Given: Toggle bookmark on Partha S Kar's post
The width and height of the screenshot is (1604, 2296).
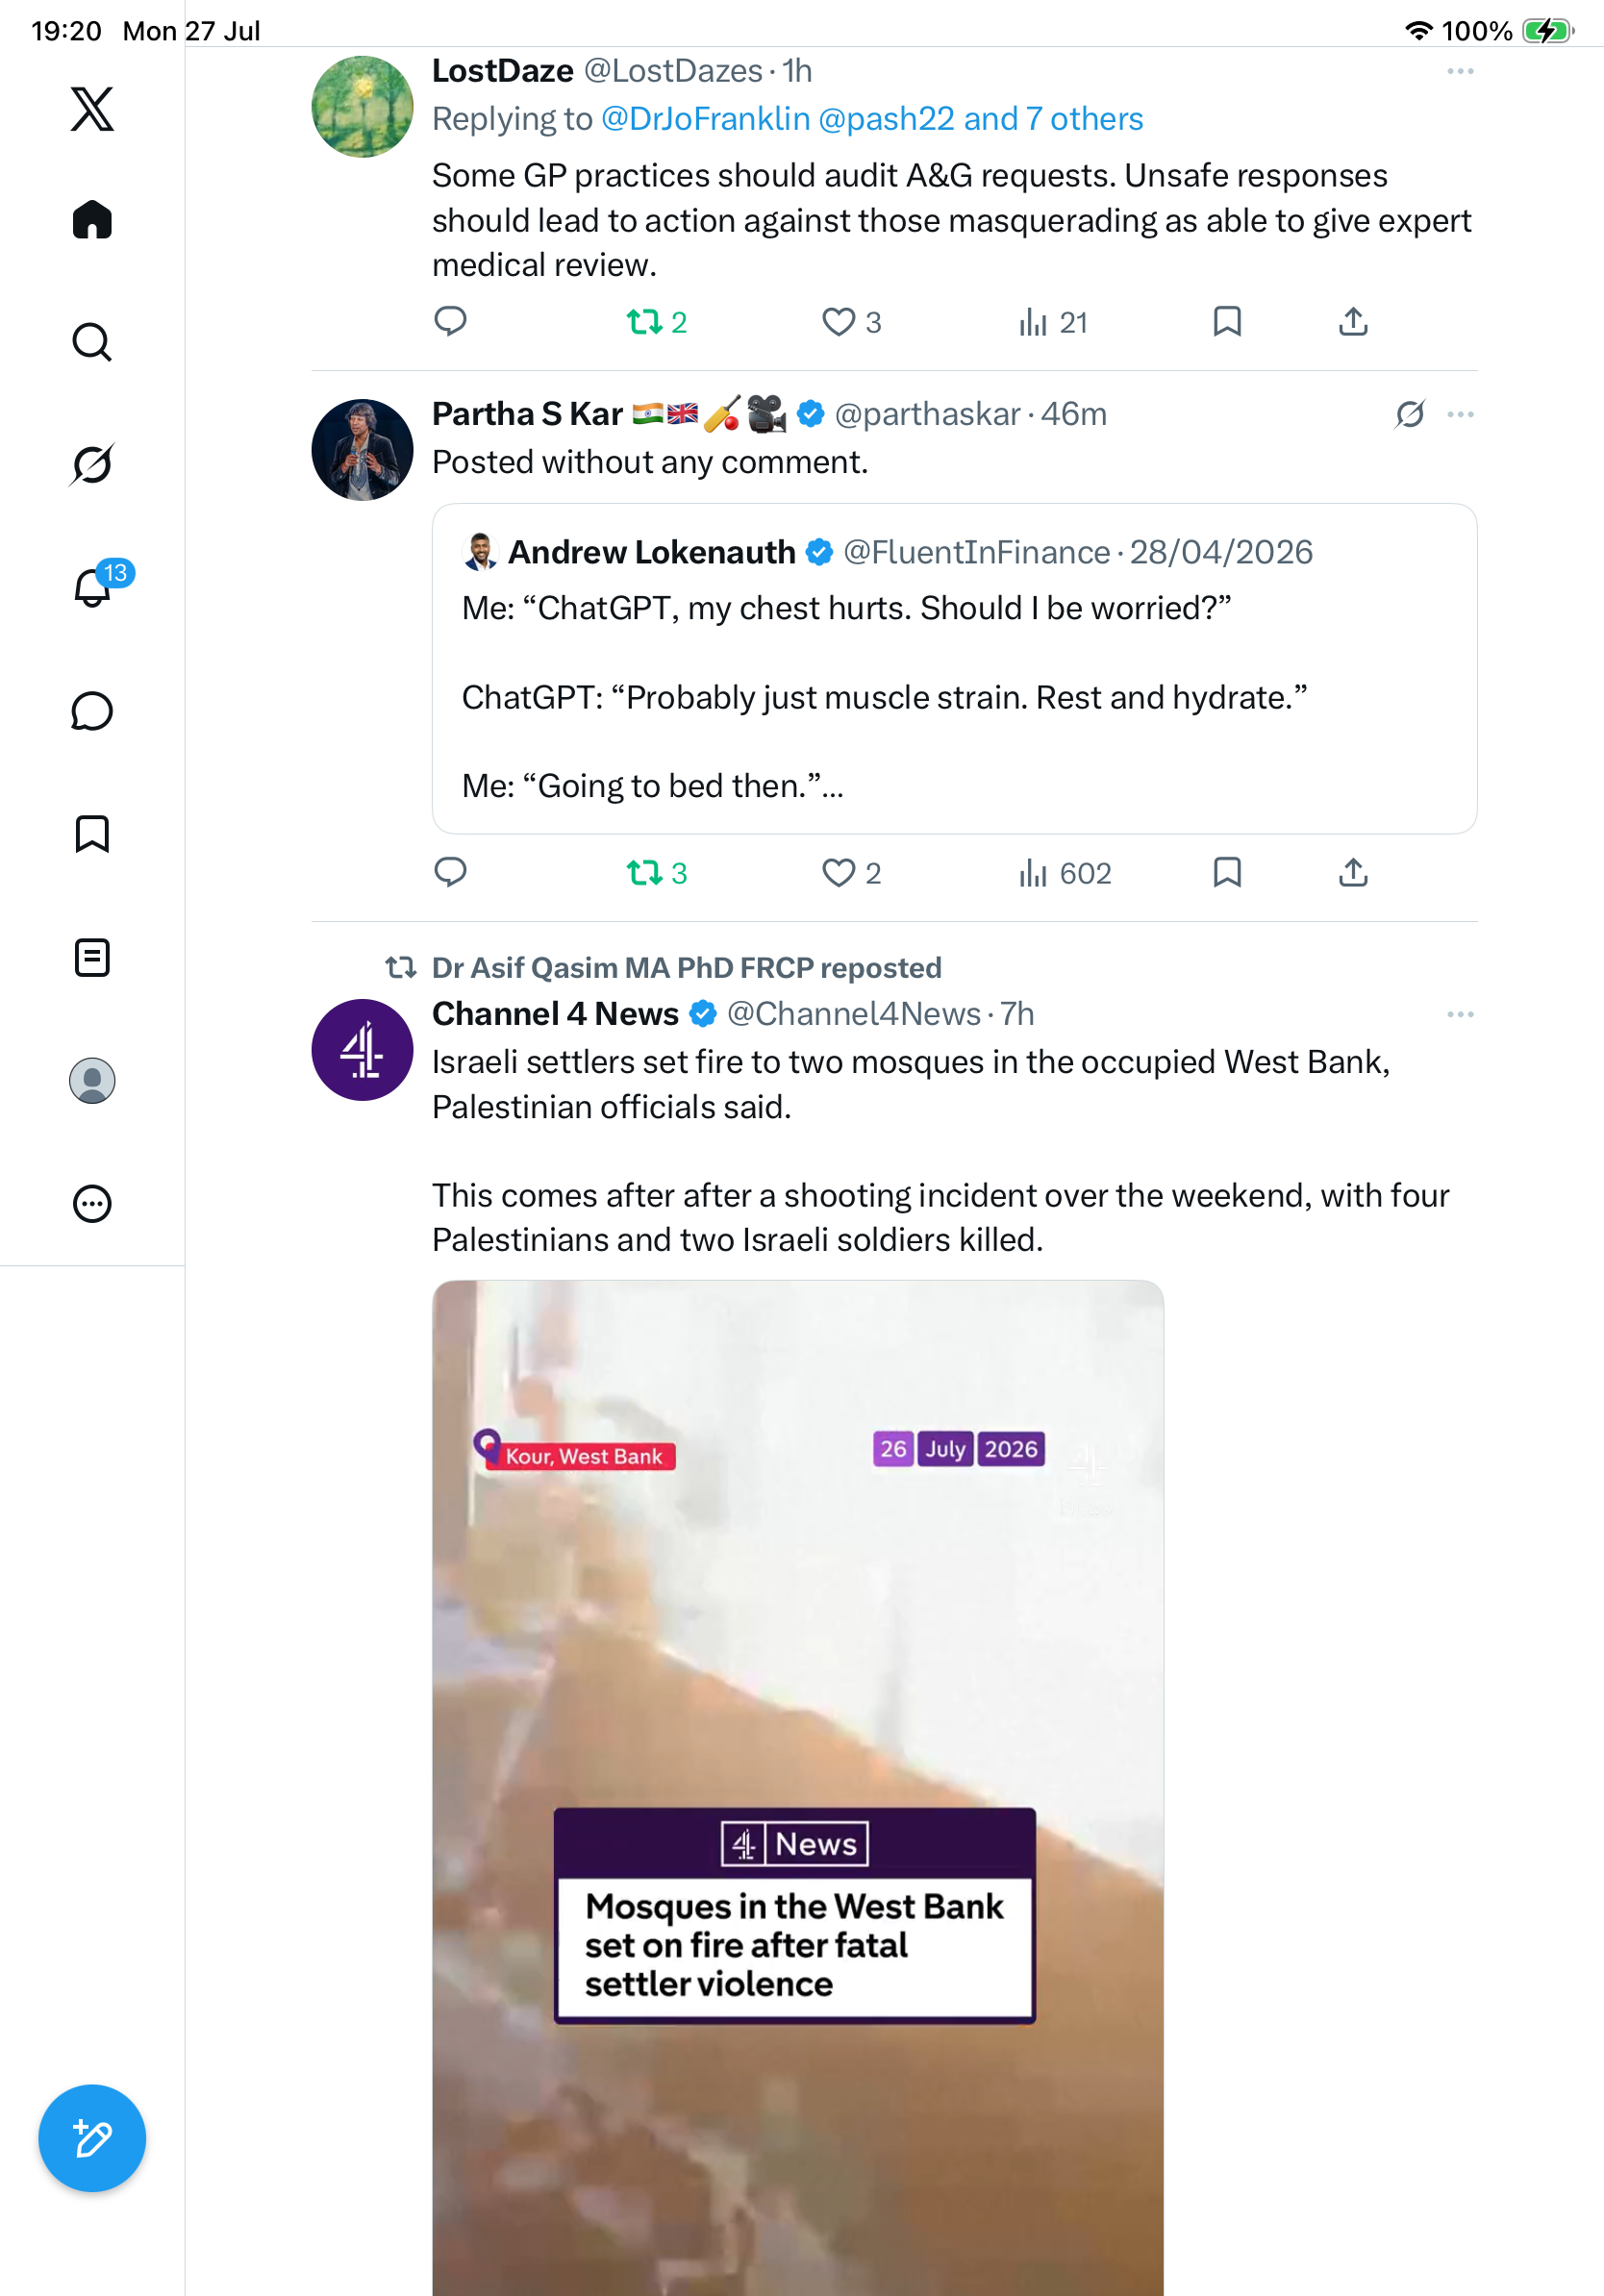Looking at the screenshot, I should coord(1227,873).
